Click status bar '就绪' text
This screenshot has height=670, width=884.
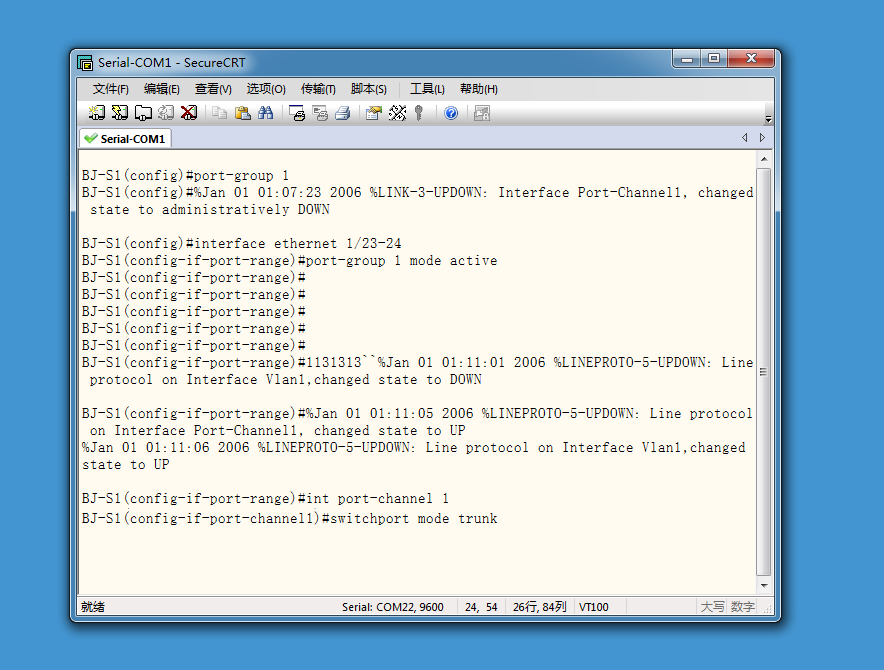click(93, 607)
